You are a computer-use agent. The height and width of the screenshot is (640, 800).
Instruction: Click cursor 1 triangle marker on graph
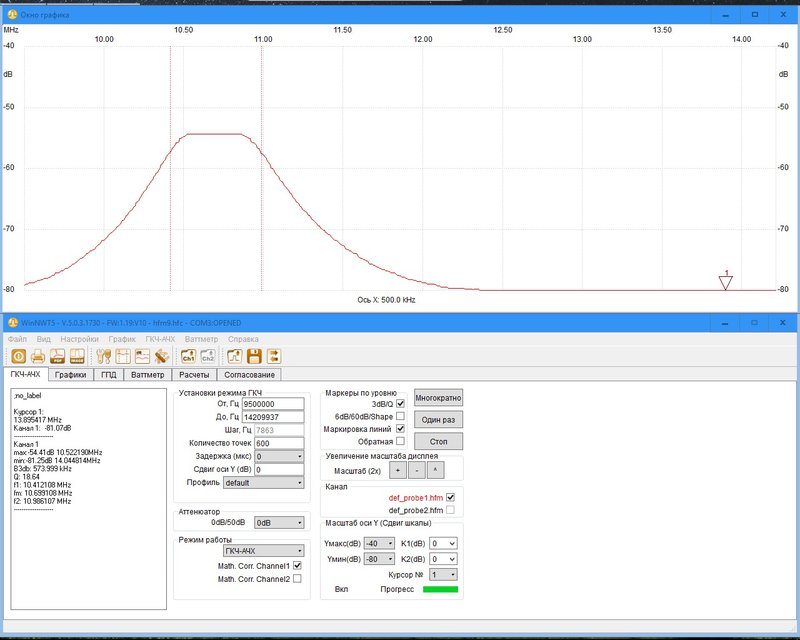[726, 283]
